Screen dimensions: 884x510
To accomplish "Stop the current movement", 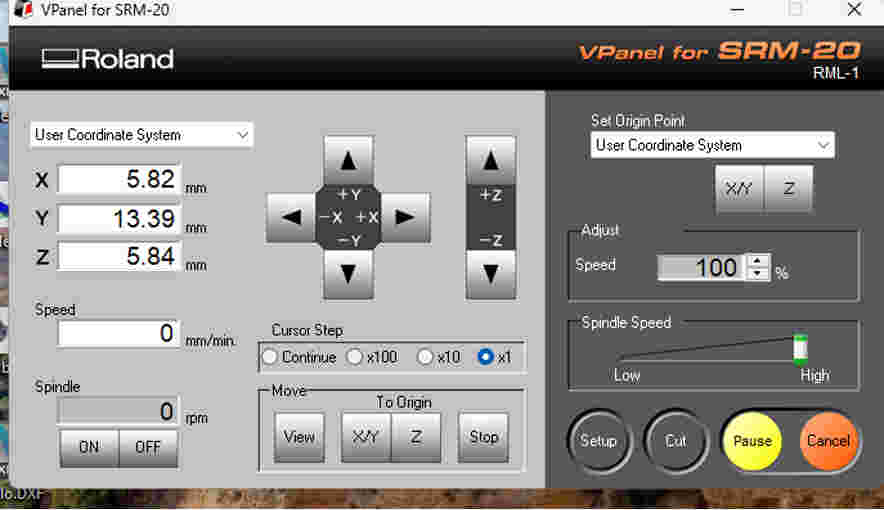I will (x=484, y=437).
